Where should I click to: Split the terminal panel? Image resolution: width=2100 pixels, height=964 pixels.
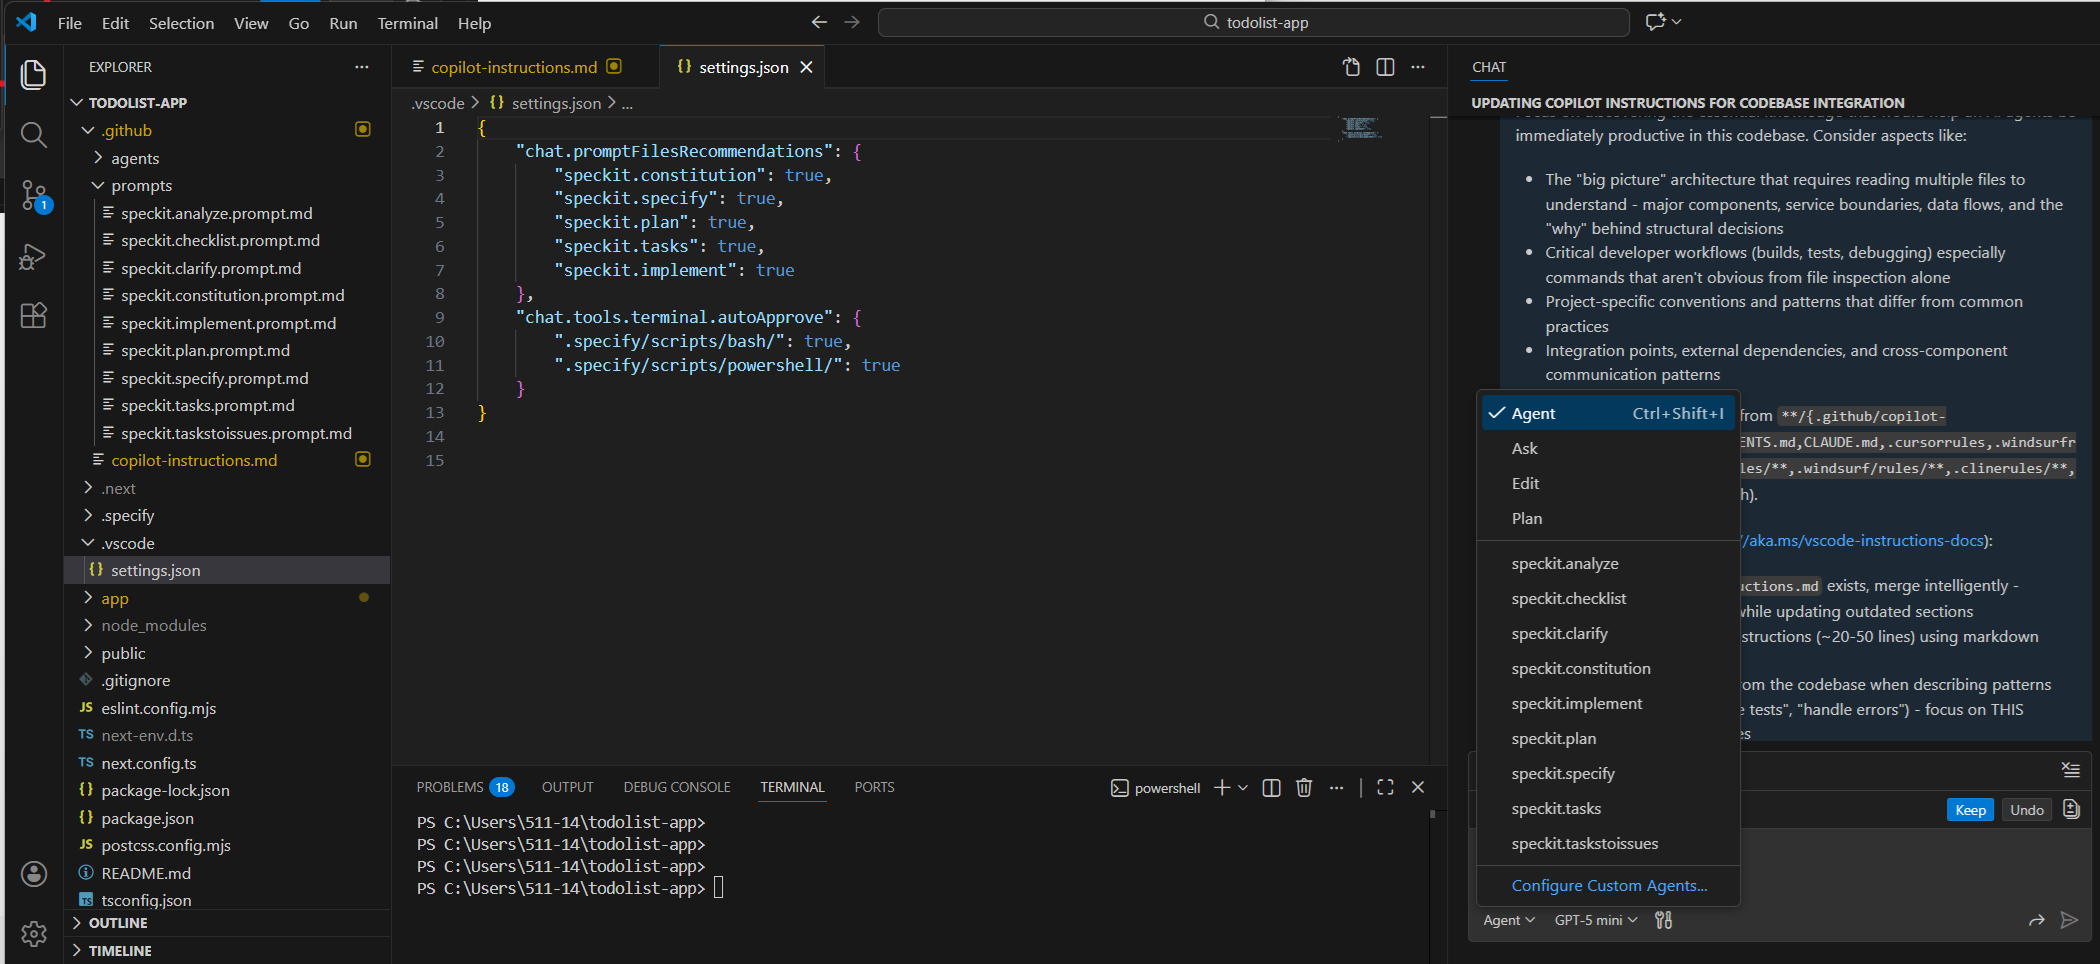point(1271,788)
